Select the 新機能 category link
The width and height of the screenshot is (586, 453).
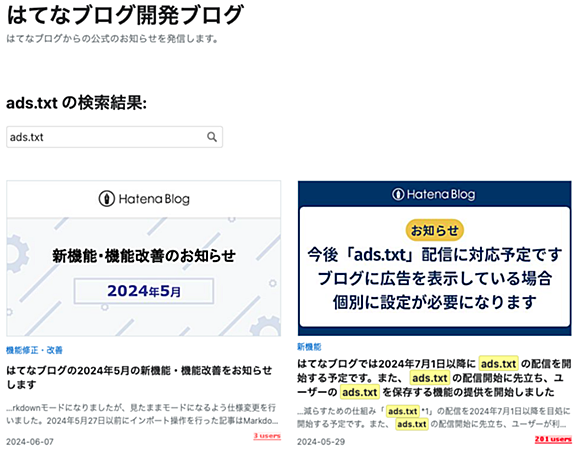point(309,347)
